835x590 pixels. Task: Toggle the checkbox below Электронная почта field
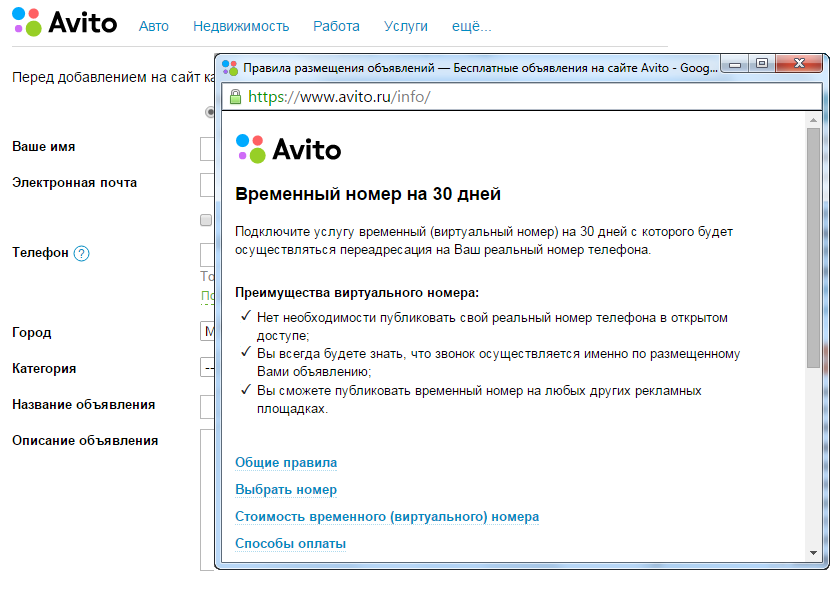206,220
